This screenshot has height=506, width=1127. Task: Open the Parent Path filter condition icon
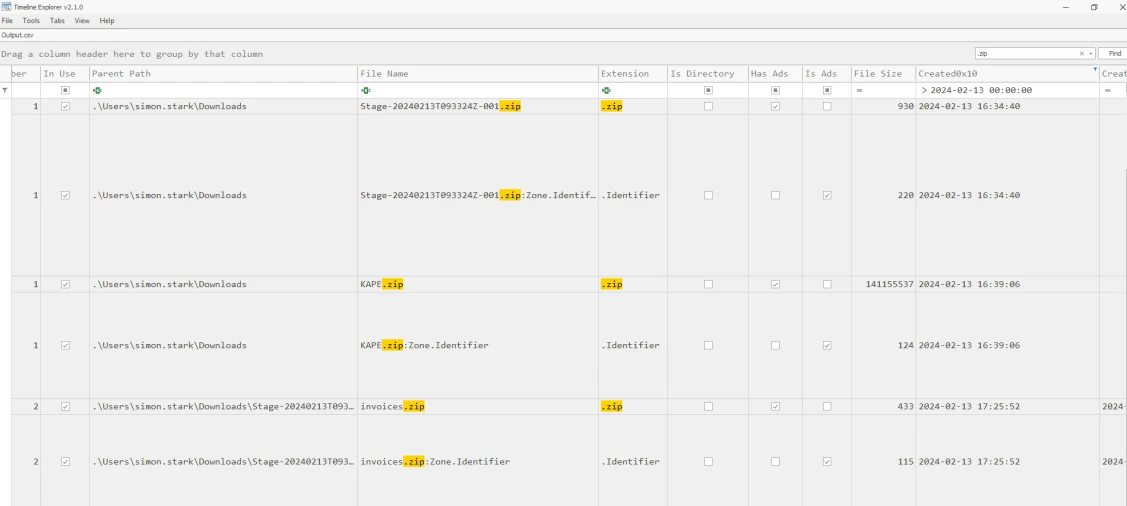tap(97, 91)
